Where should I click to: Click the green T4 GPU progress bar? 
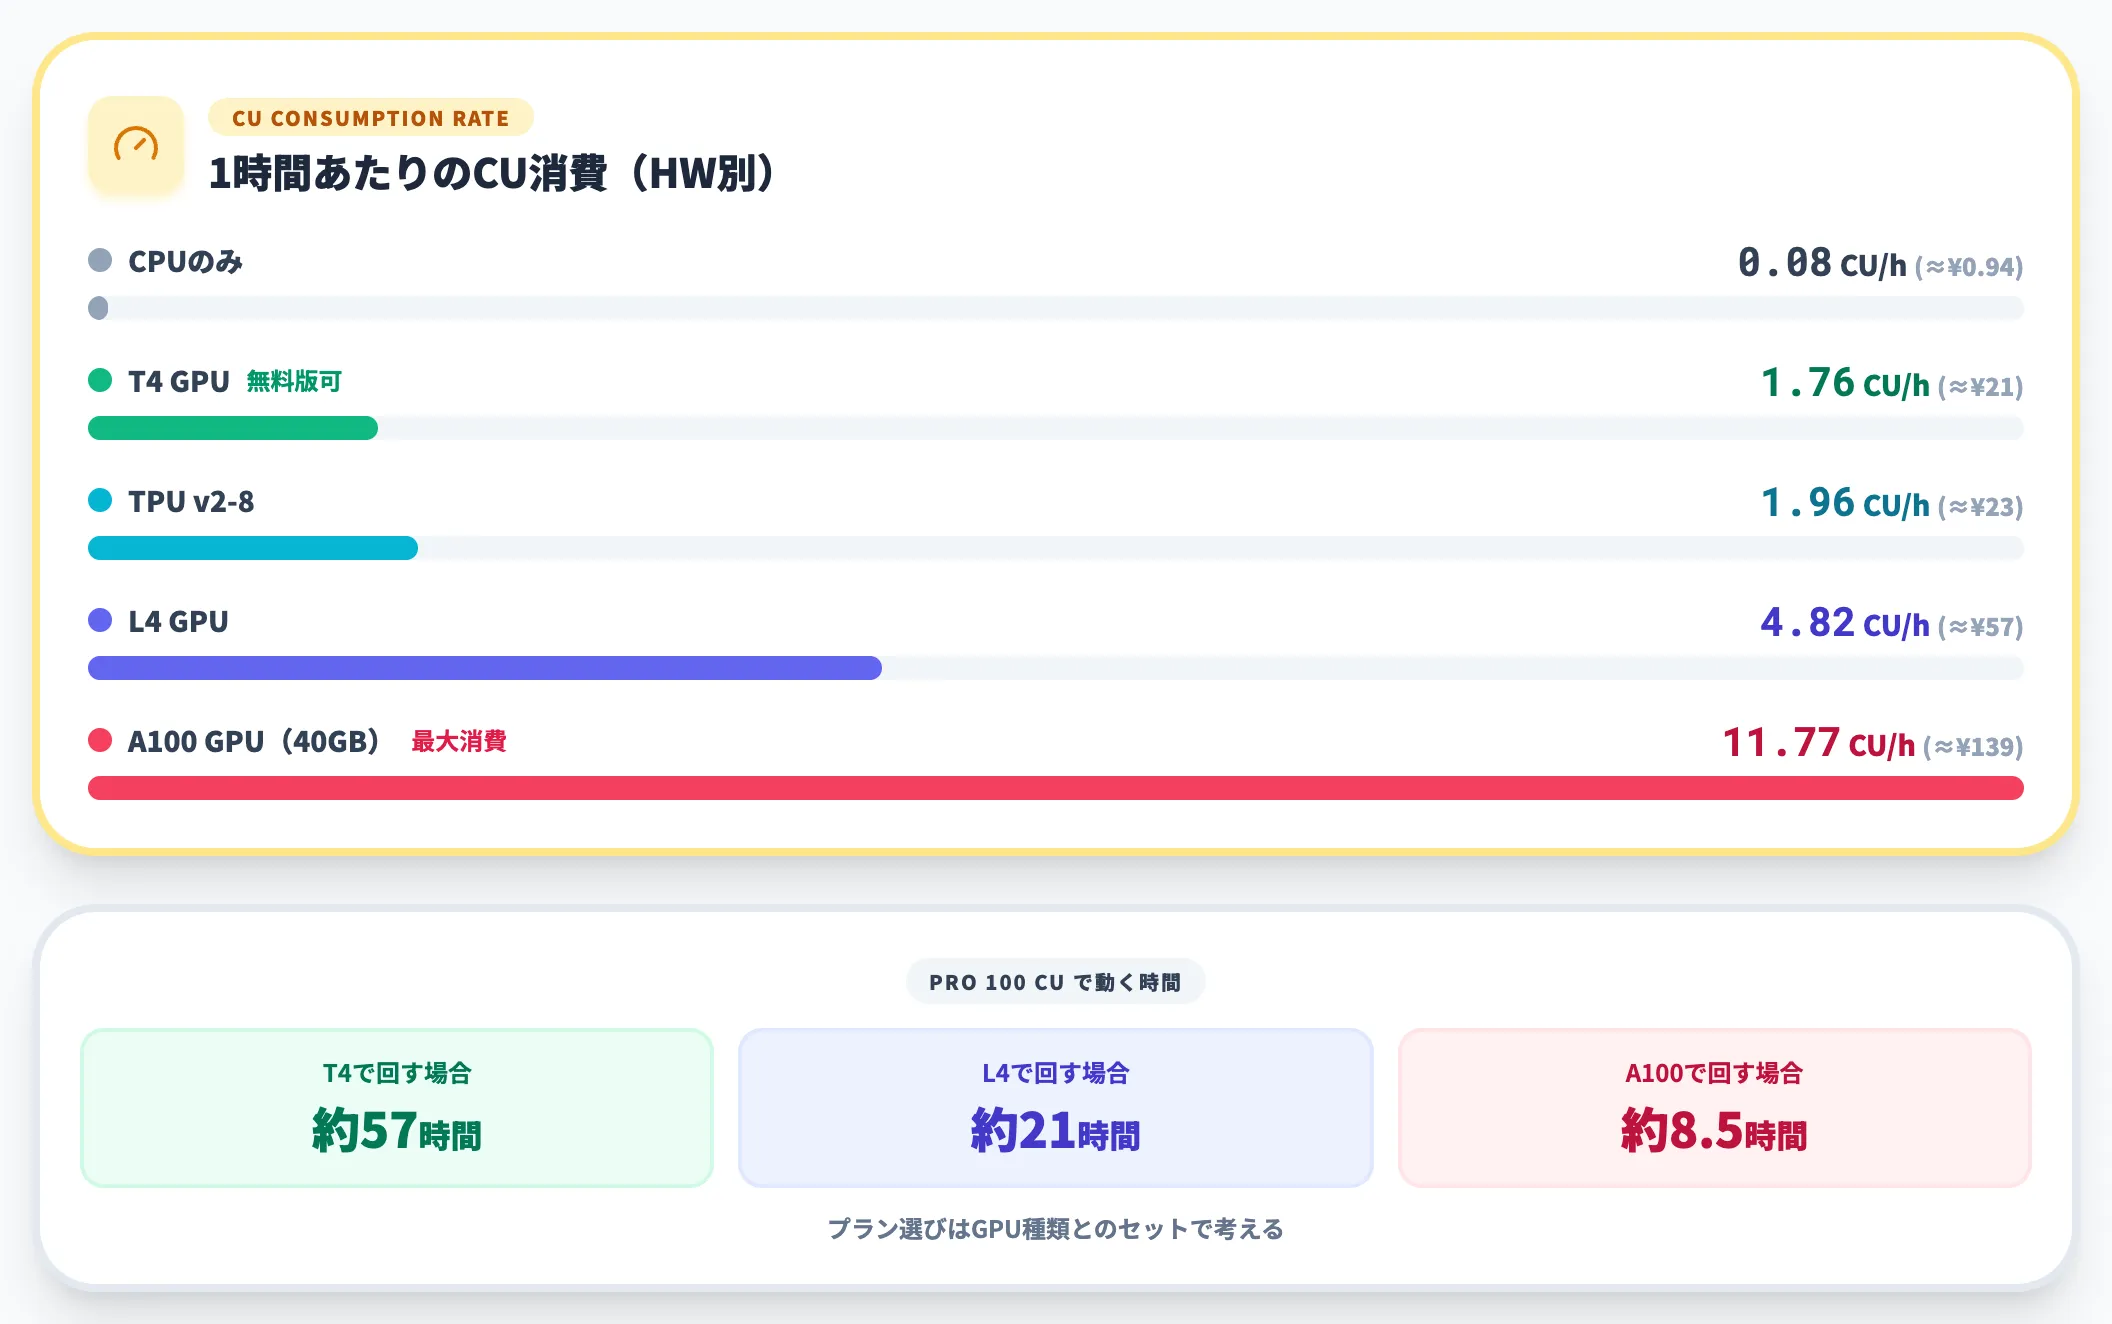[233, 428]
